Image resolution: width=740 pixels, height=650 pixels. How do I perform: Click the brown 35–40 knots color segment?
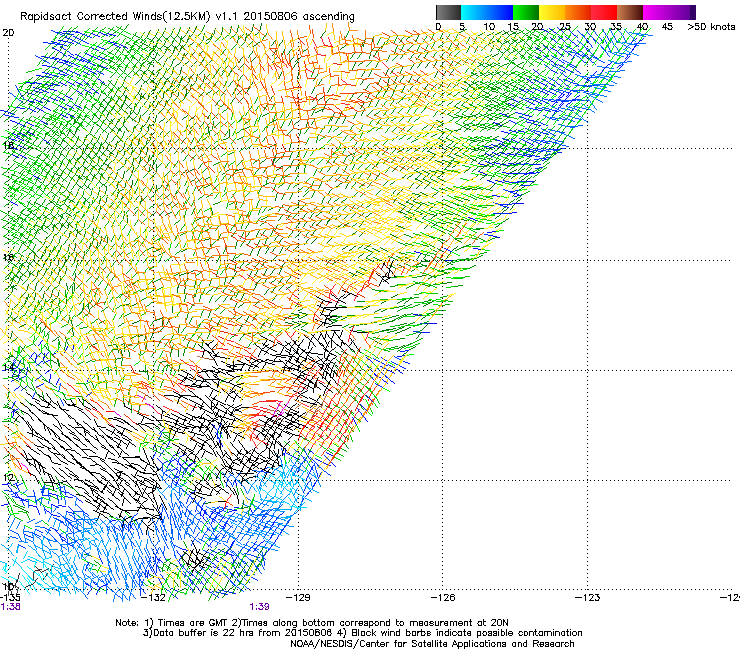[630, 12]
